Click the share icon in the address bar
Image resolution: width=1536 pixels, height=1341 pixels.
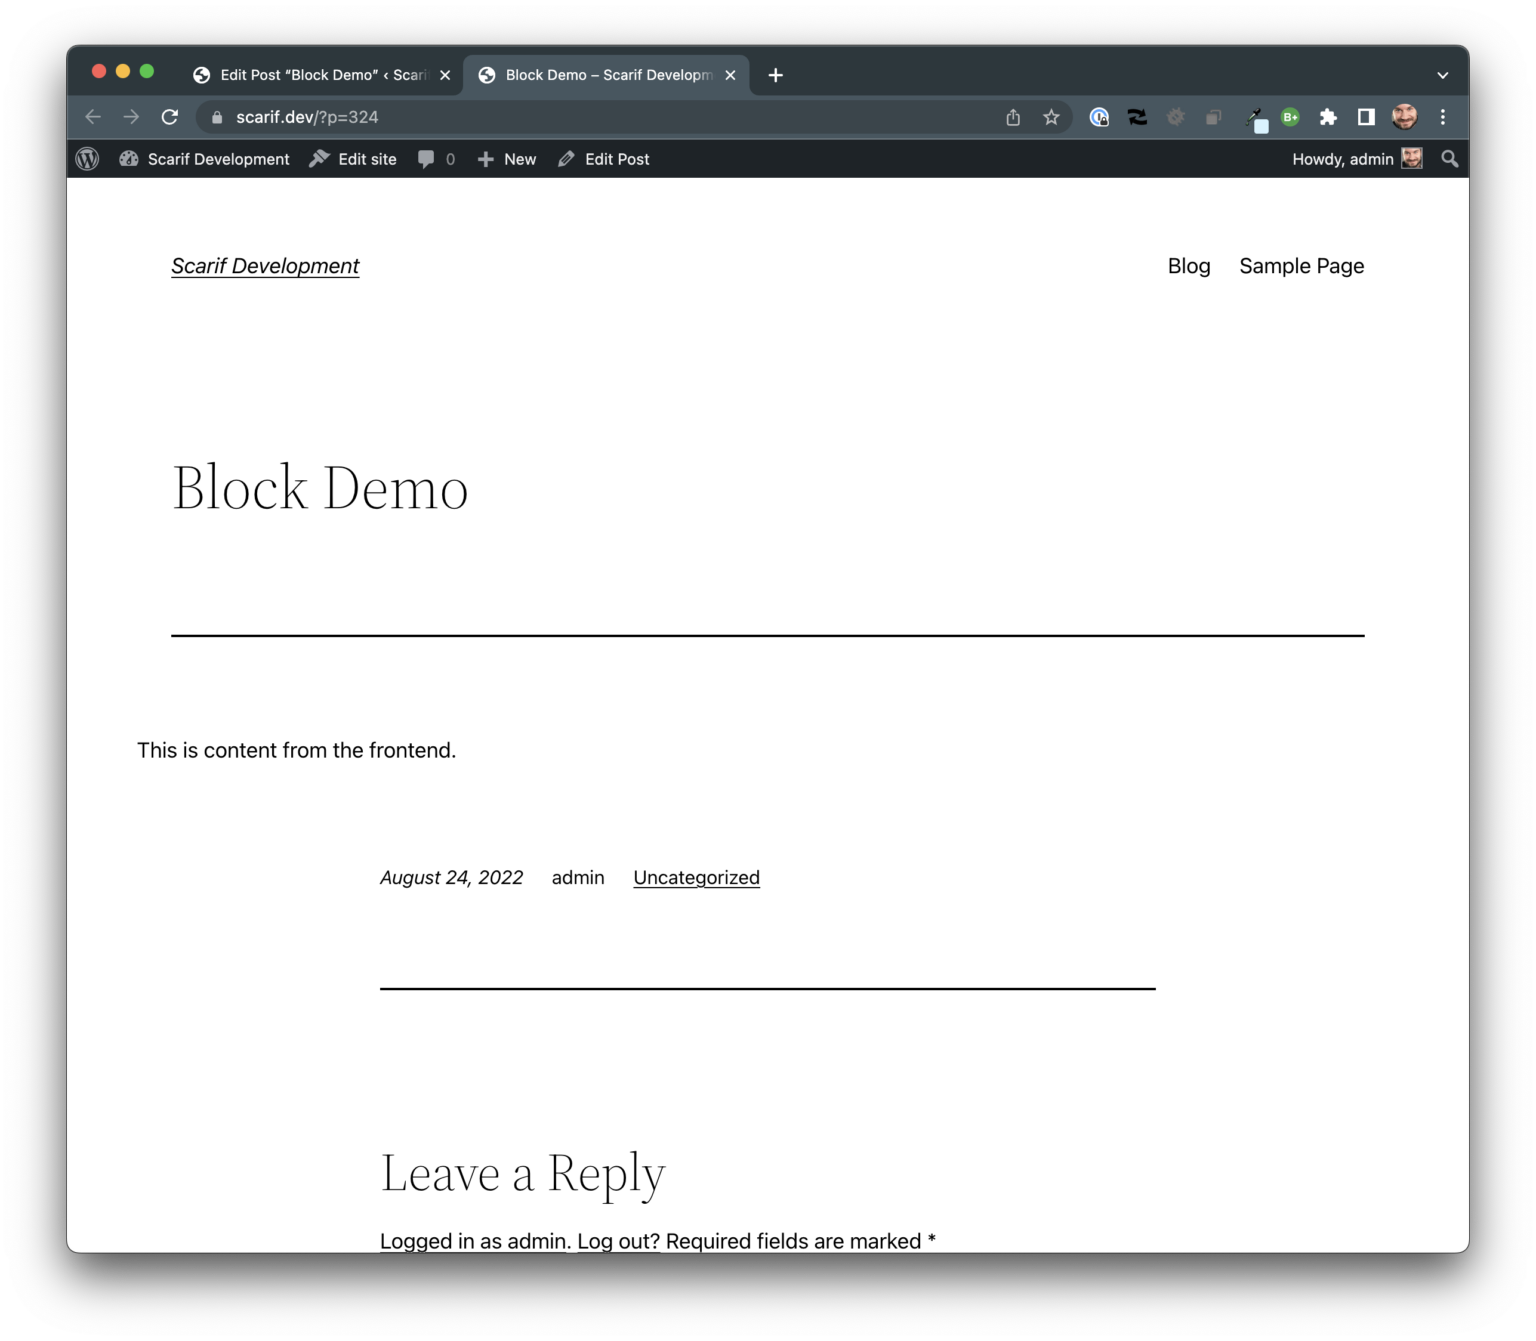point(1012,117)
